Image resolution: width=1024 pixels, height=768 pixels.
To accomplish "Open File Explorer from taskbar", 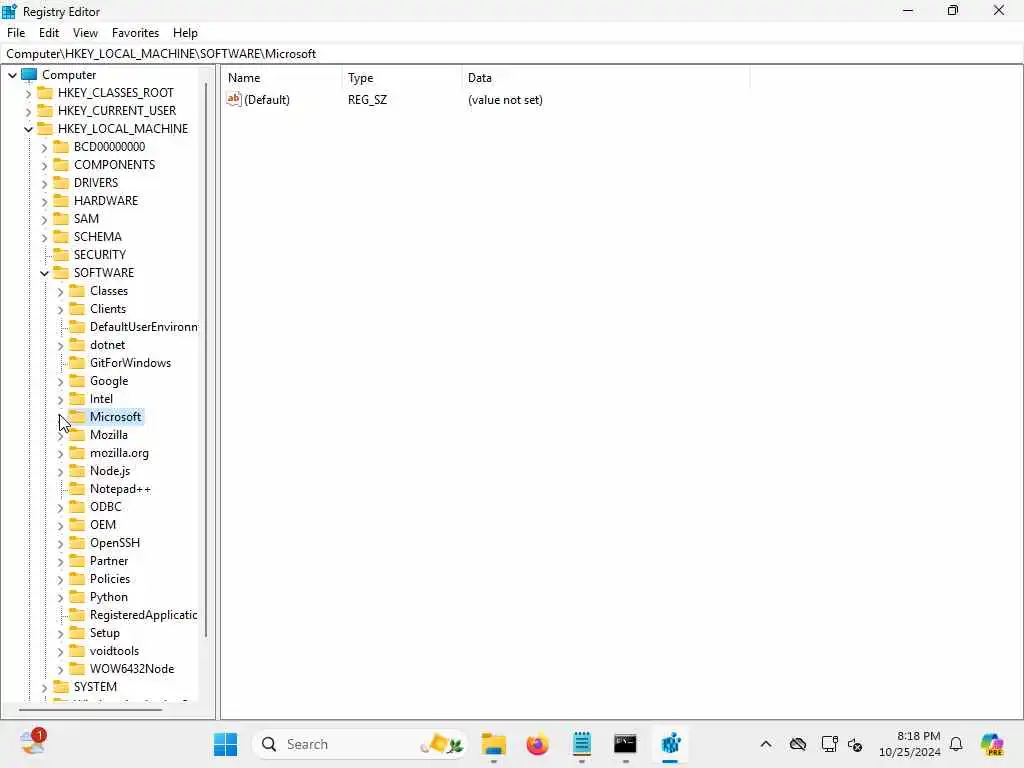I will point(494,744).
